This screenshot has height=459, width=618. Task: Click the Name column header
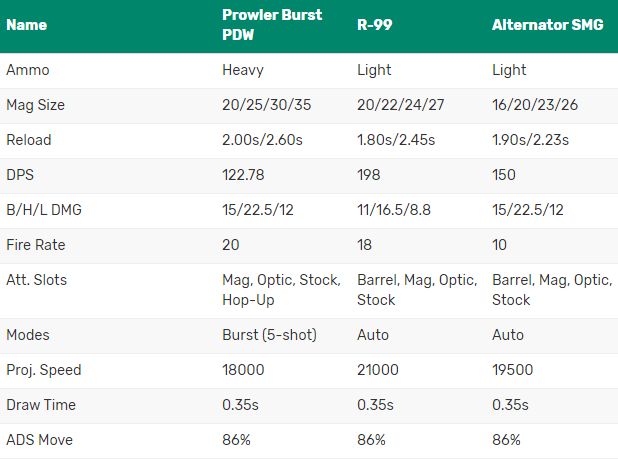26,25
